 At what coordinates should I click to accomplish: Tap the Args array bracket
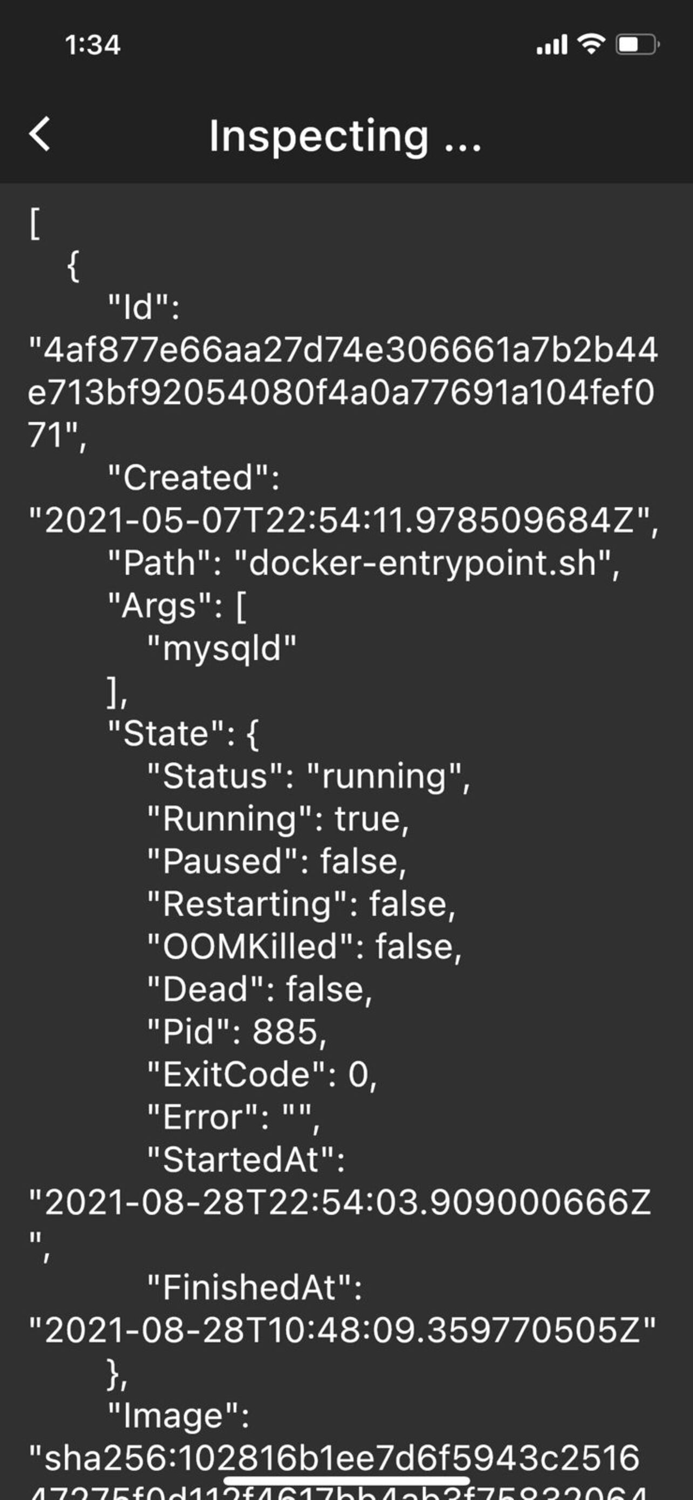pos(244,605)
